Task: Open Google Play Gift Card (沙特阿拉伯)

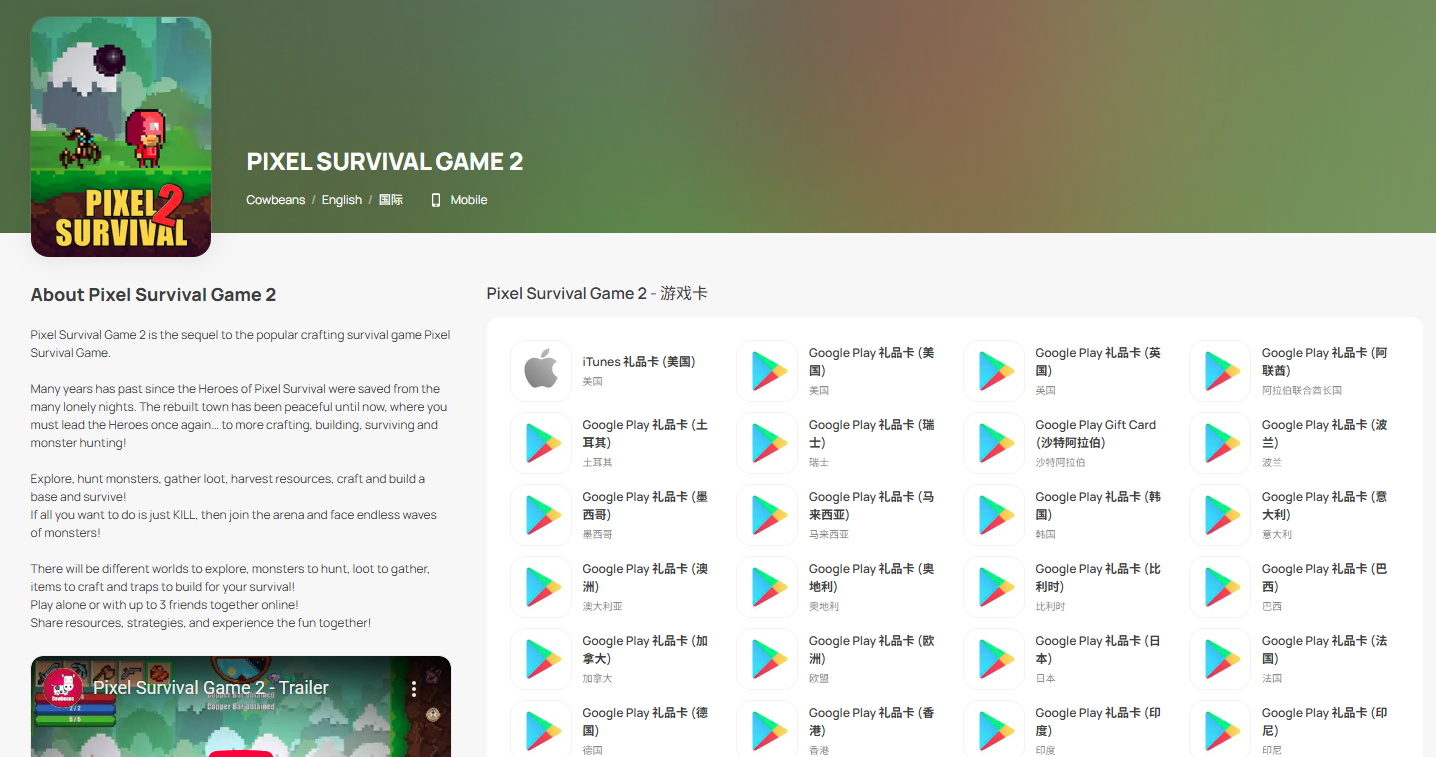Action: pos(1095,434)
